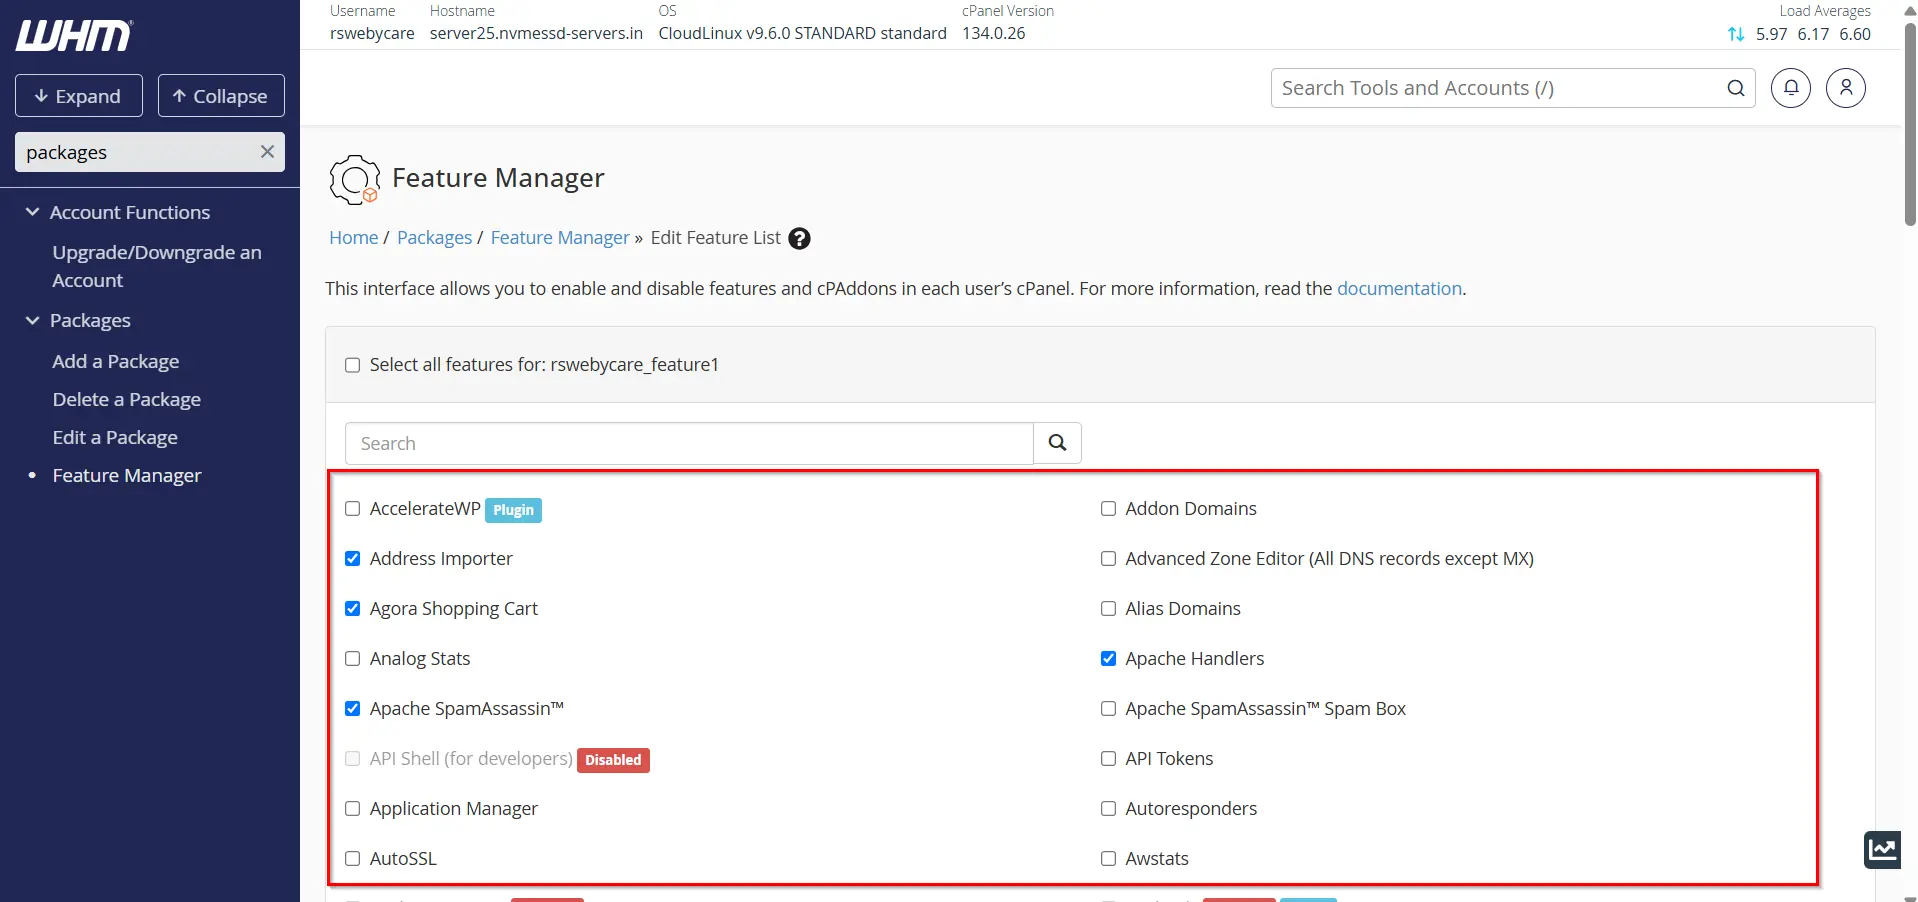
Task: Open Delete a Package
Action: (127, 399)
